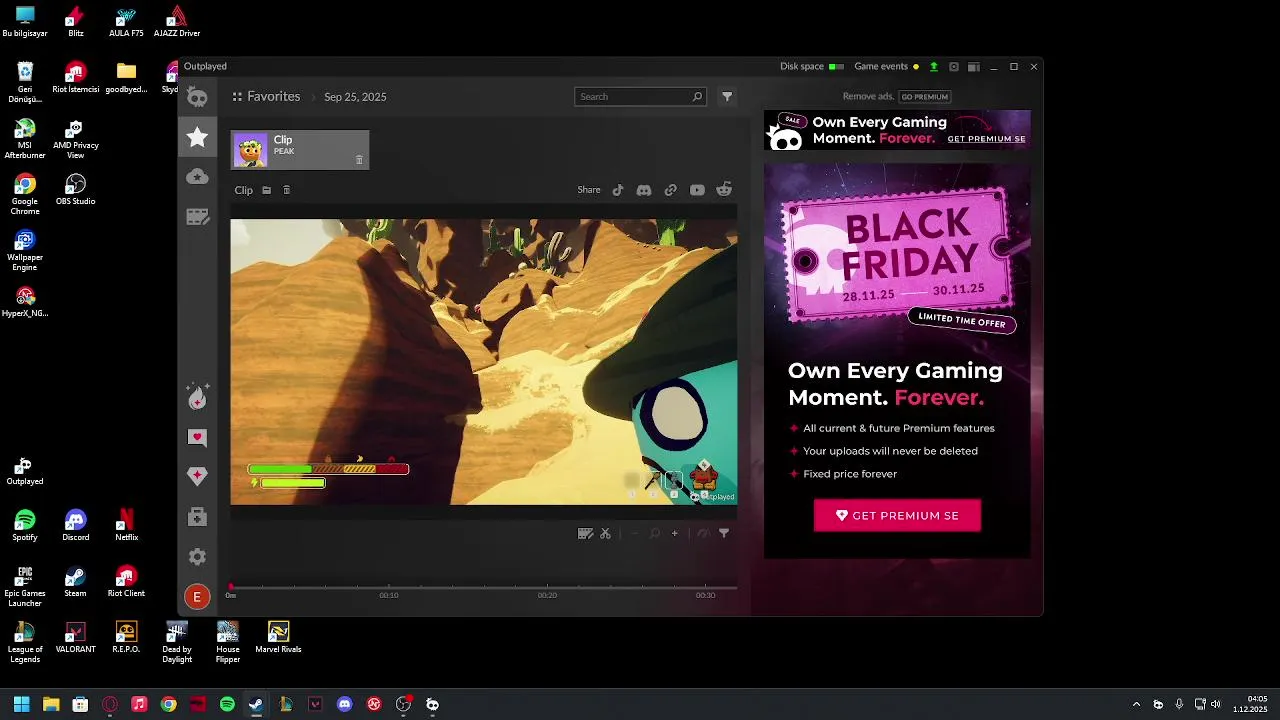Click the Disk space indicator
The width and height of the screenshot is (1280, 720).
tap(812, 67)
